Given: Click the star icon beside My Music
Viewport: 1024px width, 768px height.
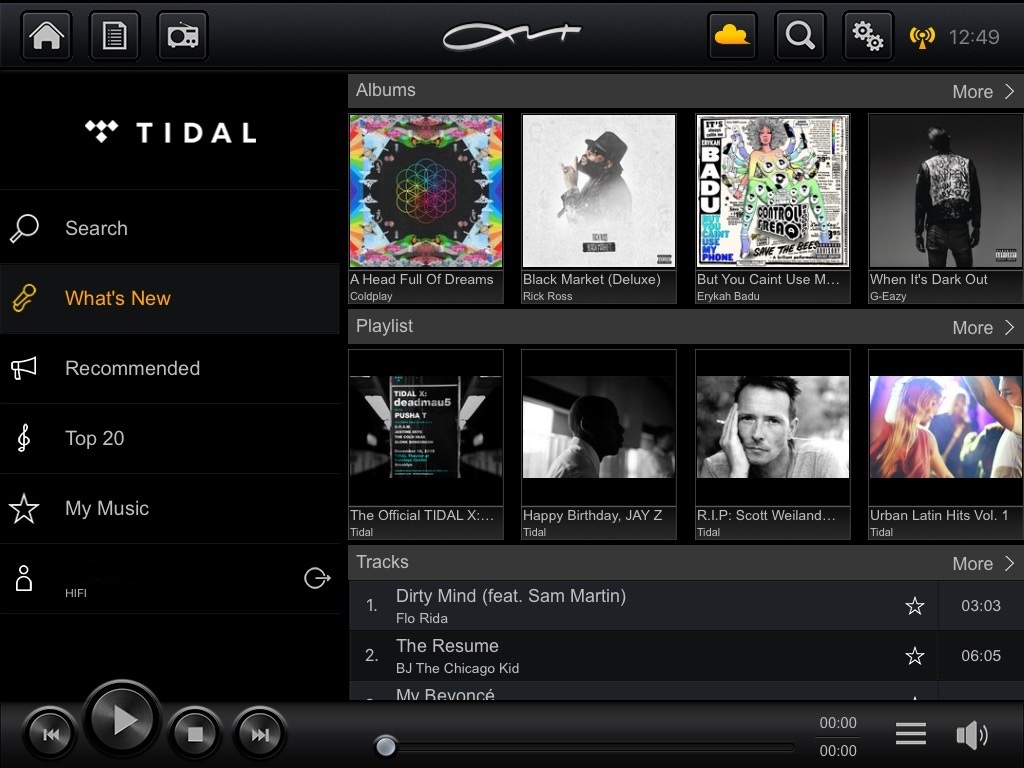Looking at the screenshot, I should [x=24, y=508].
